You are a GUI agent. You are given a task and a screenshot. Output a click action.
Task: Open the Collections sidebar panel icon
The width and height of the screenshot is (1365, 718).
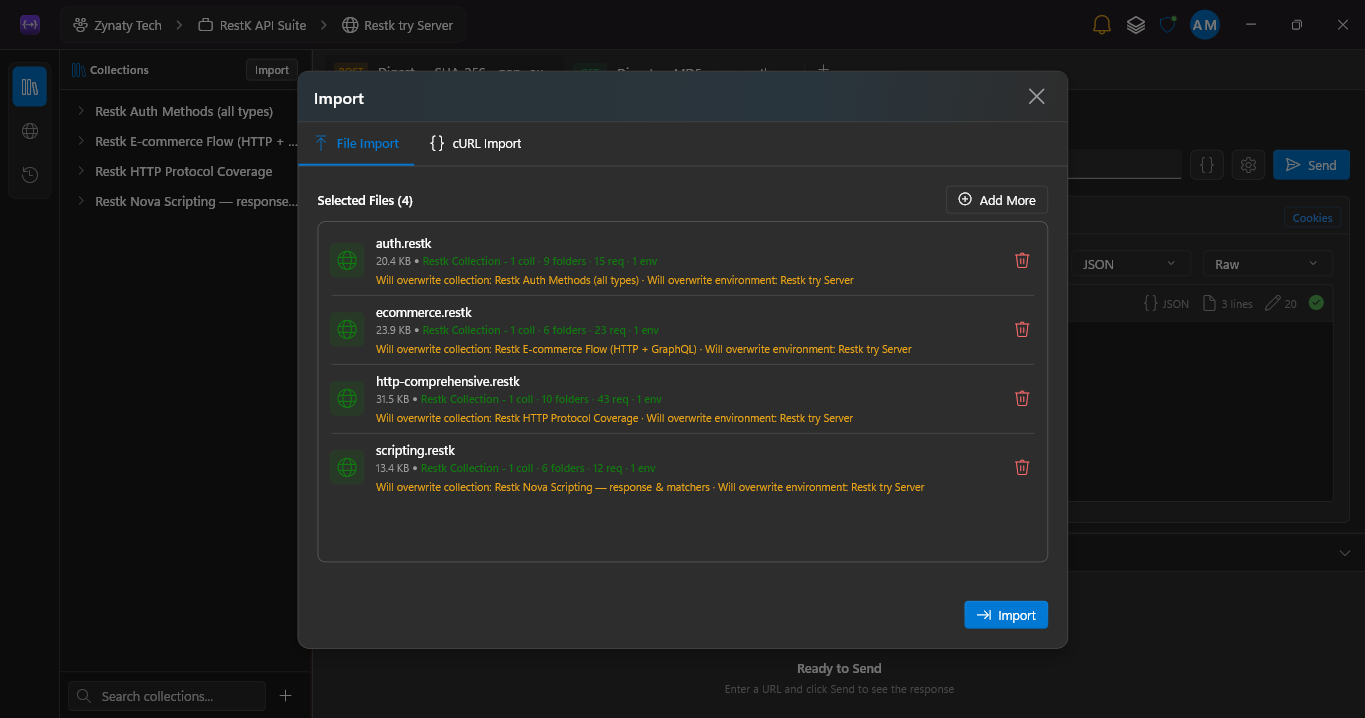(x=29, y=87)
